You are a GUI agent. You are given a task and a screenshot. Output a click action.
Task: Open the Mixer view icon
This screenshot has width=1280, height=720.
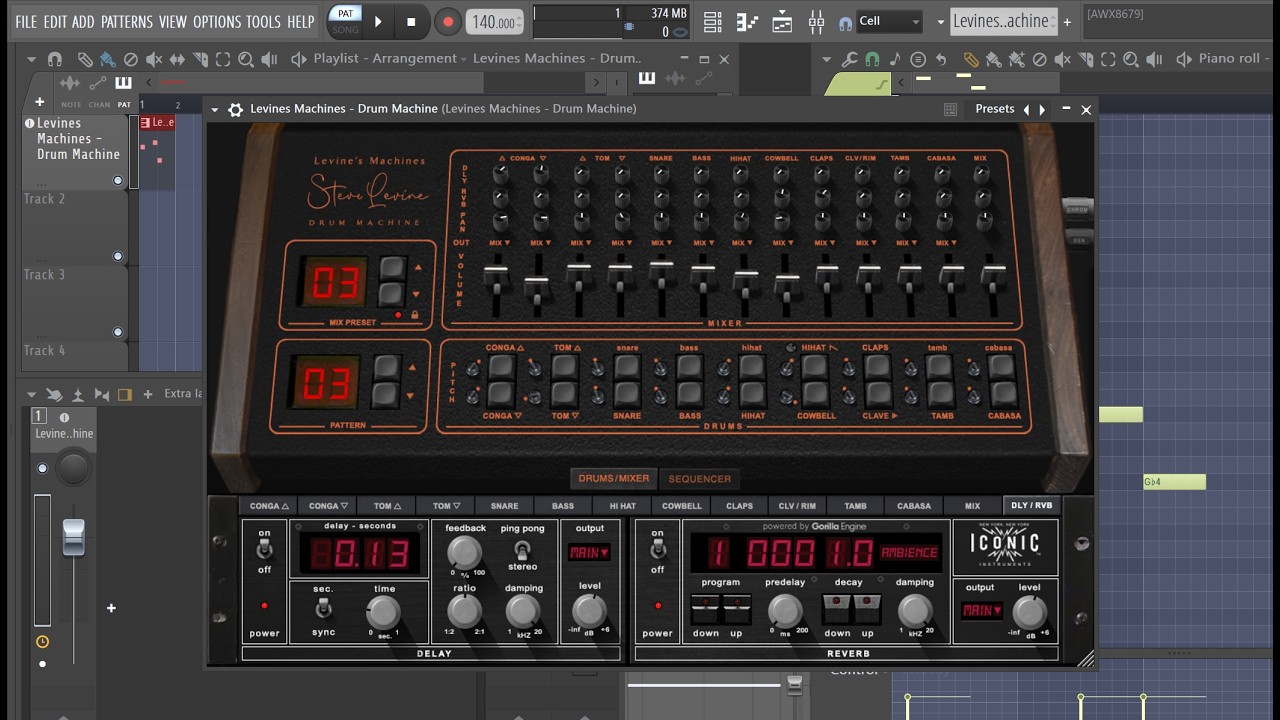click(816, 21)
